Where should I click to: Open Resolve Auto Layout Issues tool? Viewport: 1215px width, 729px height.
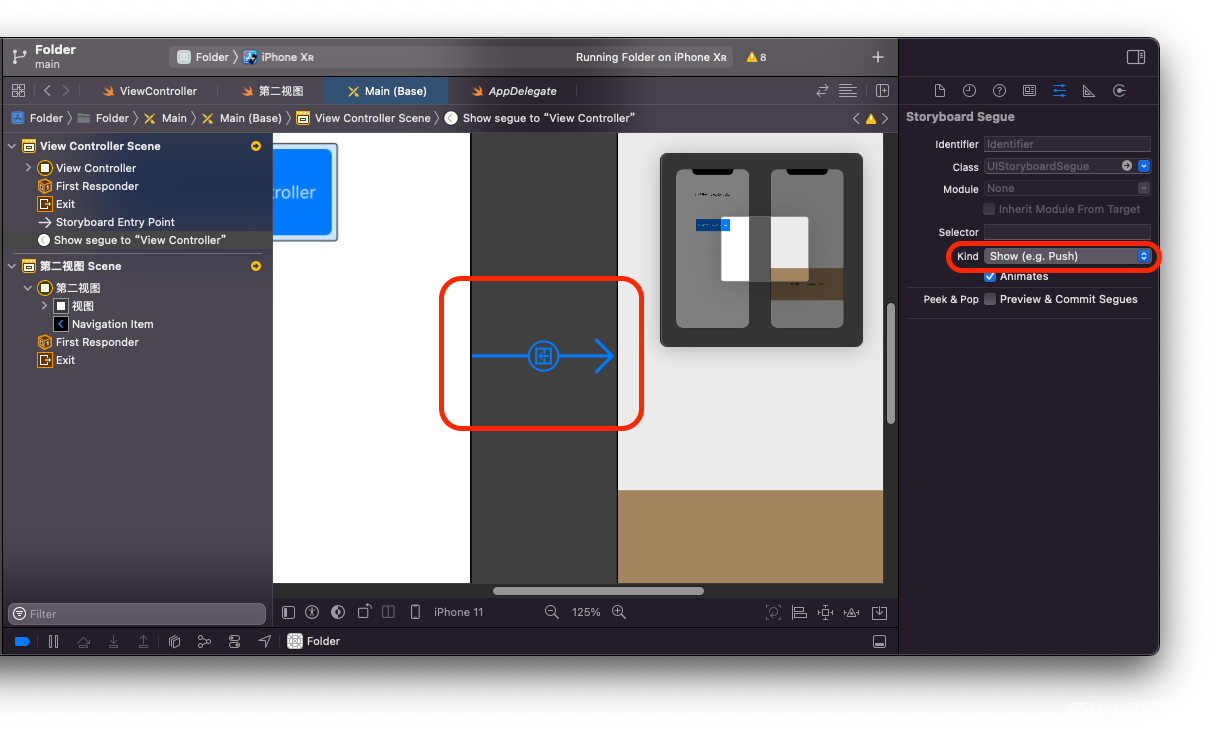(852, 612)
